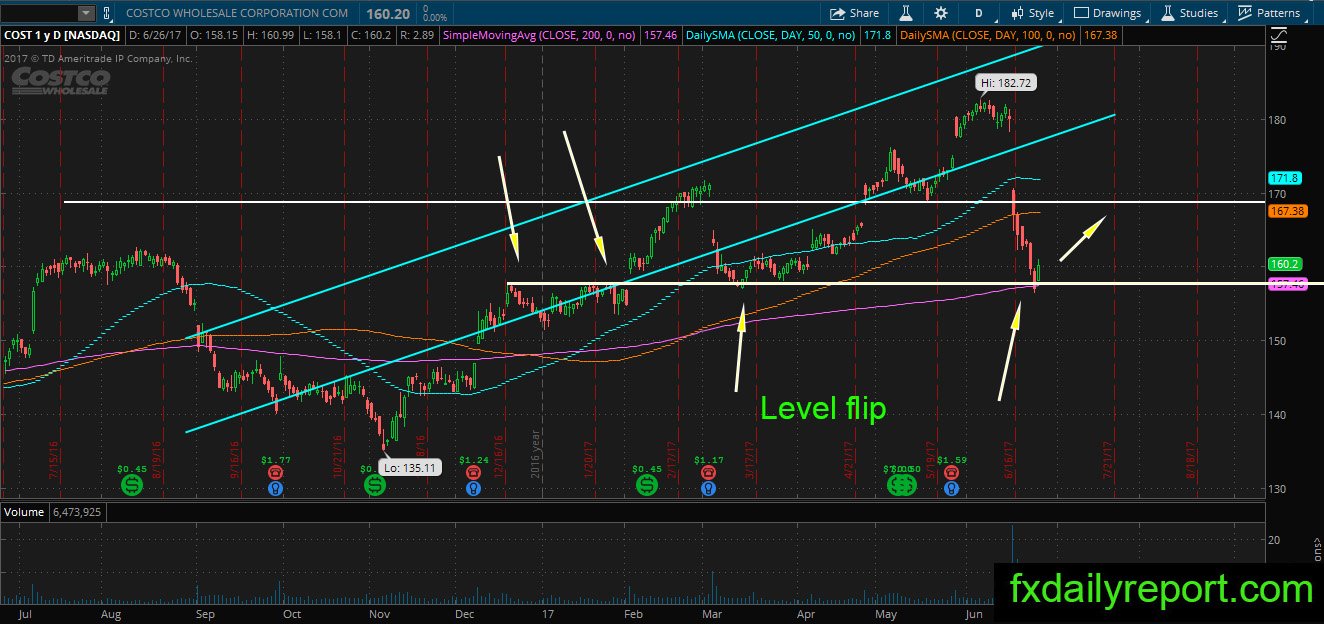Click the green dividend icon beside Lo: 135.11
Viewport: 1324px width, 624px height.
point(374,485)
